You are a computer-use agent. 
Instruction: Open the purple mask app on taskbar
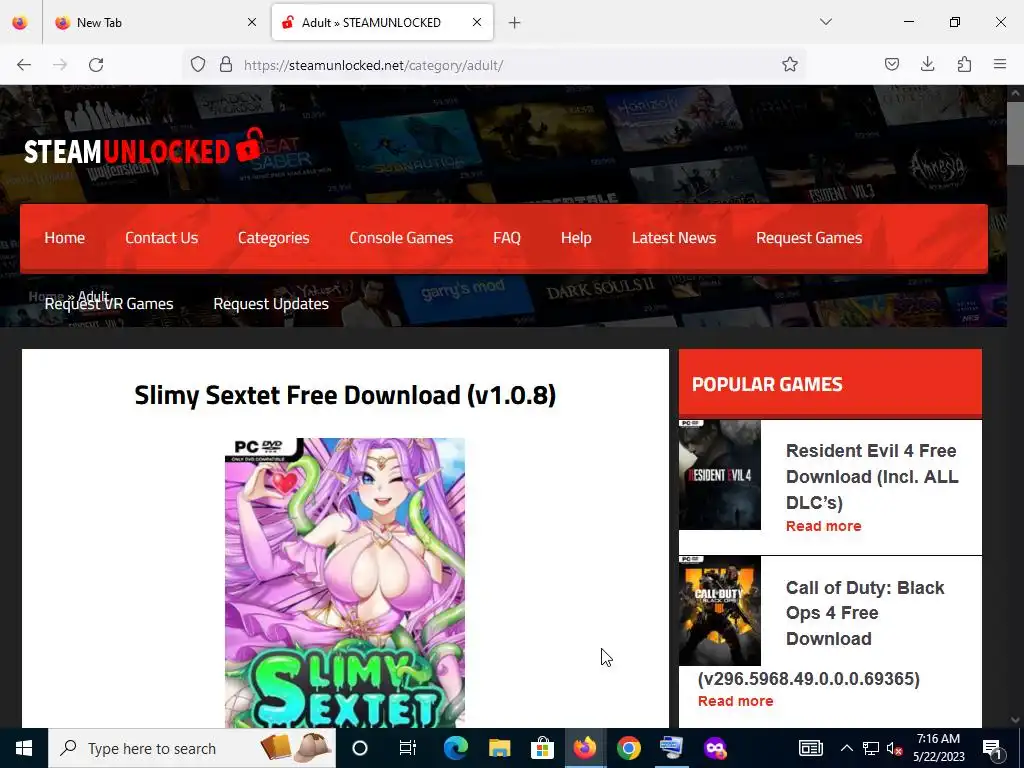[x=715, y=748]
